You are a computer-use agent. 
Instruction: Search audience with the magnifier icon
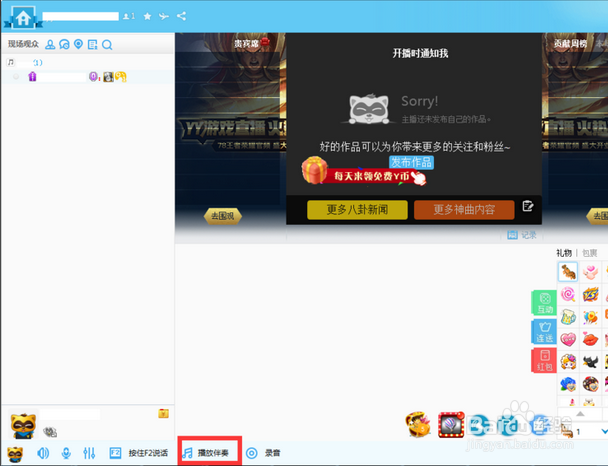107,45
